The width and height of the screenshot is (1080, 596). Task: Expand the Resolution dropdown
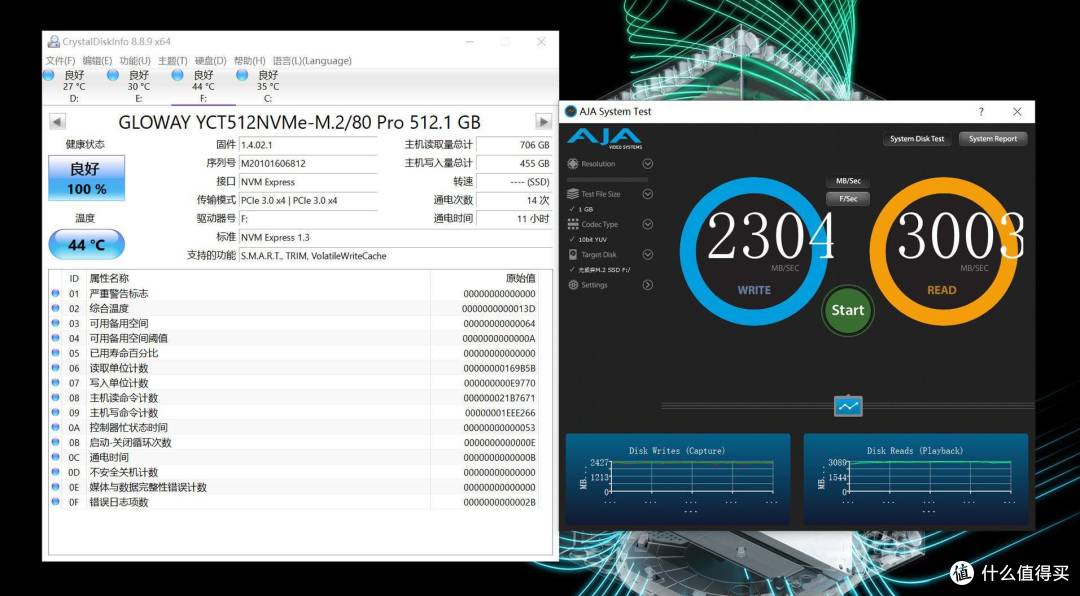pos(647,164)
